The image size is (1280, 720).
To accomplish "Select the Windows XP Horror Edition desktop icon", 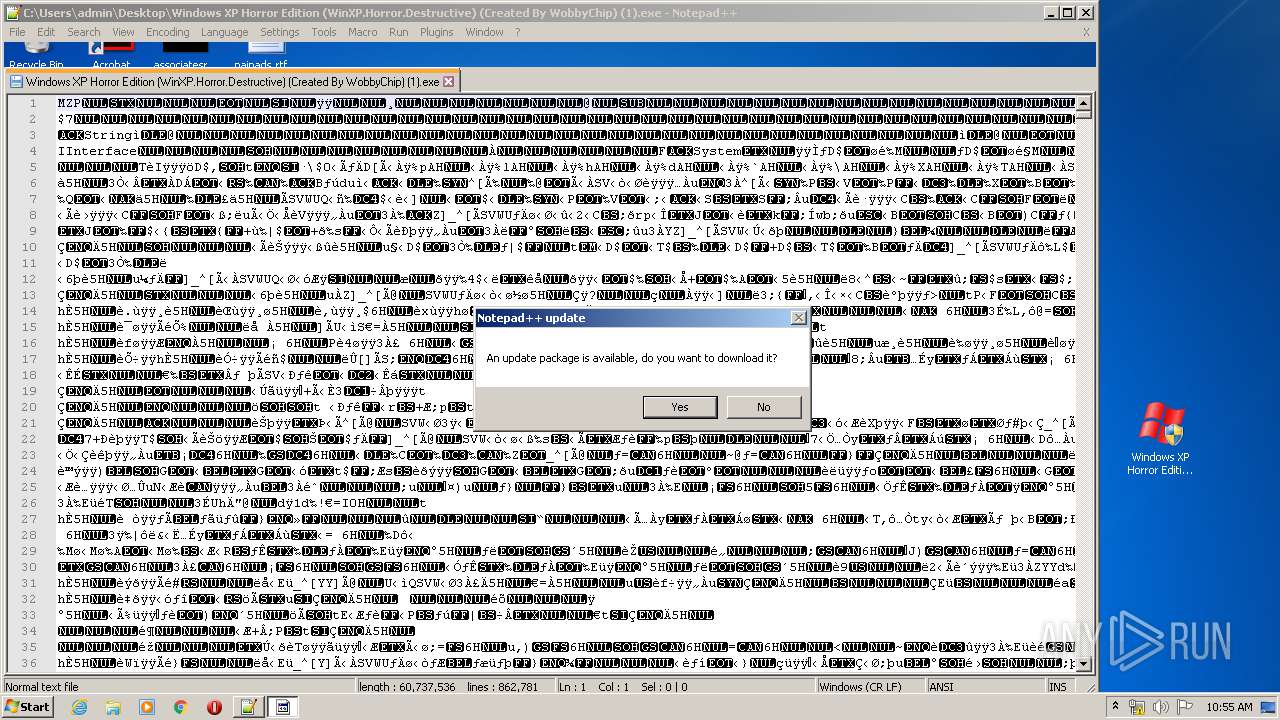I will pyautogui.click(x=1160, y=439).
